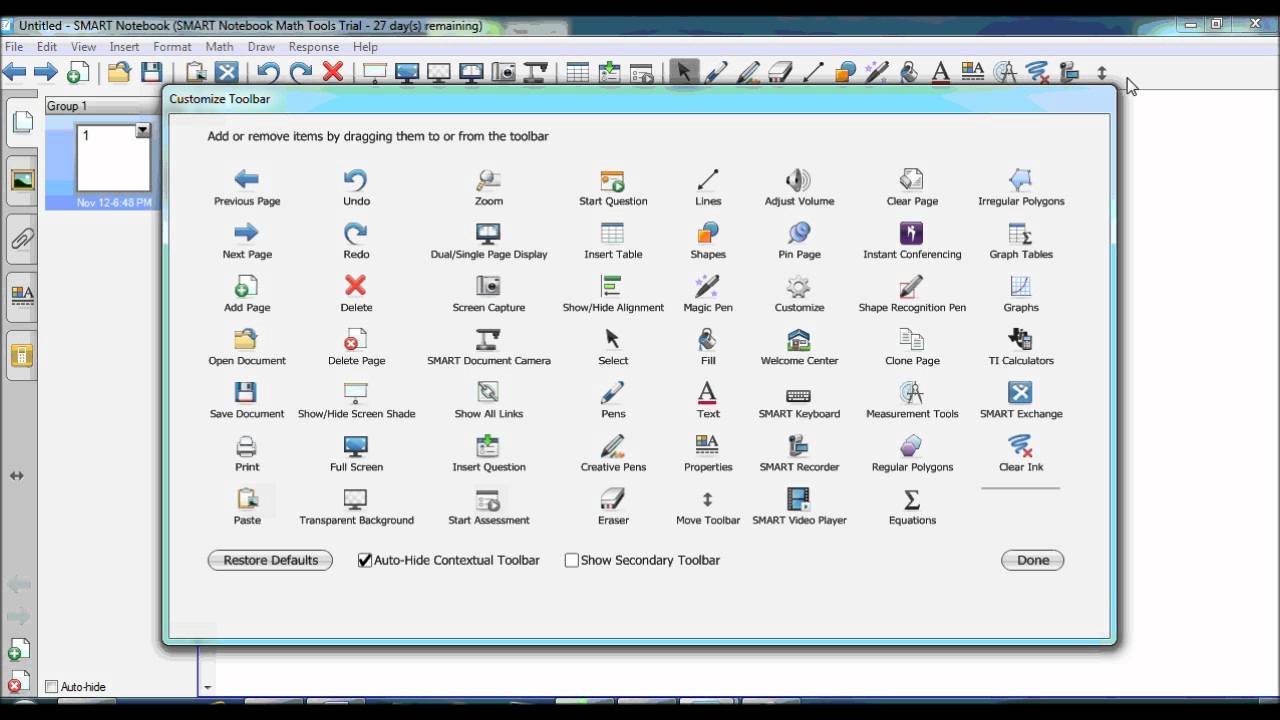This screenshot has width=1280, height=720.
Task: Click the Transparent Background icon
Action: pyautogui.click(x=356, y=498)
